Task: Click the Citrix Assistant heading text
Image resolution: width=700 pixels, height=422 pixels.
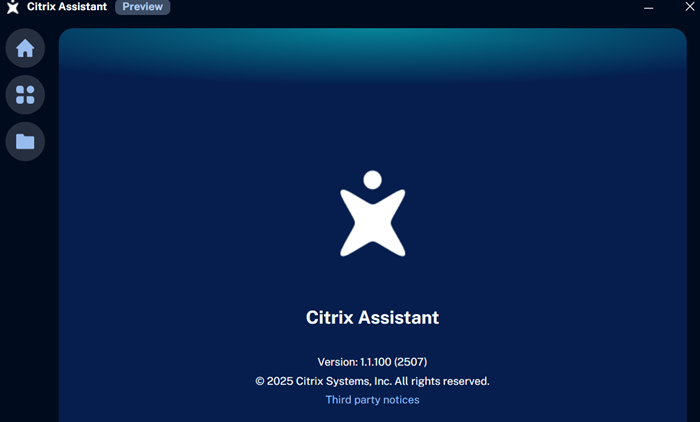Action: click(372, 318)
